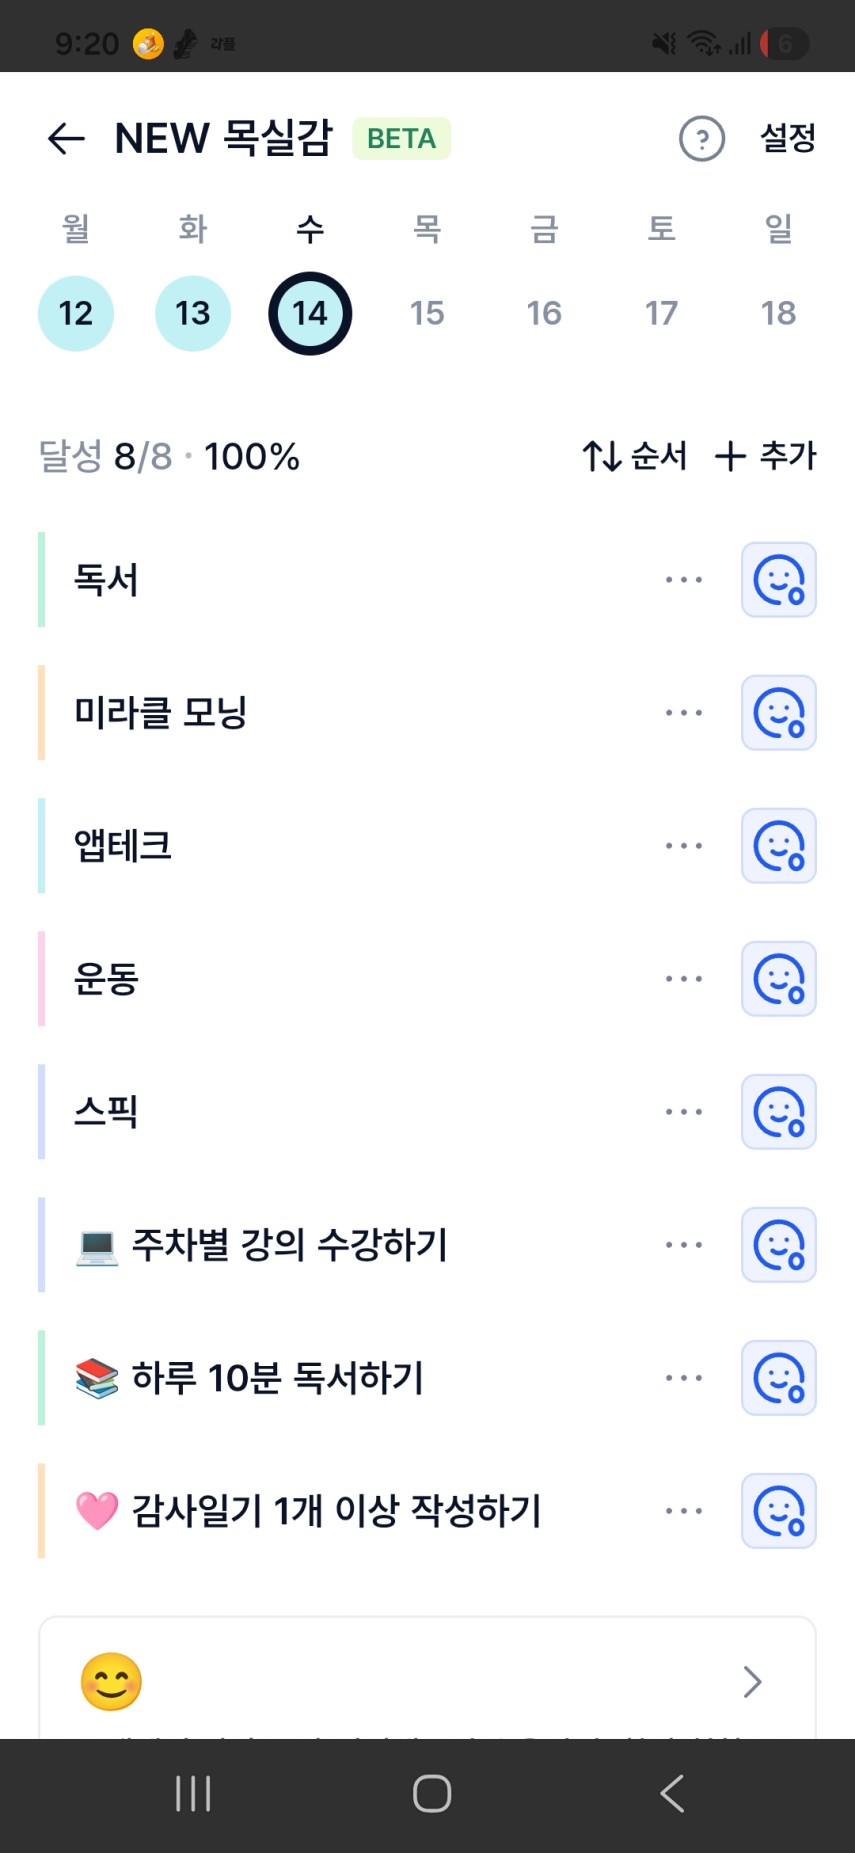Open 설정 settings

[788, 139]
